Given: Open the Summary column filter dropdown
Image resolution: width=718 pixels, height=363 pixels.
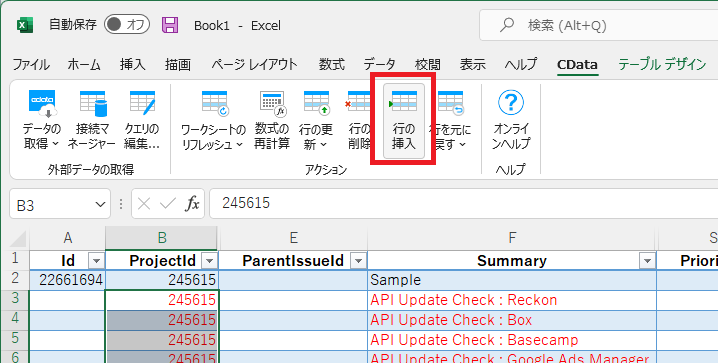Looking at the screenshot, I should click(x=647, y=261).
